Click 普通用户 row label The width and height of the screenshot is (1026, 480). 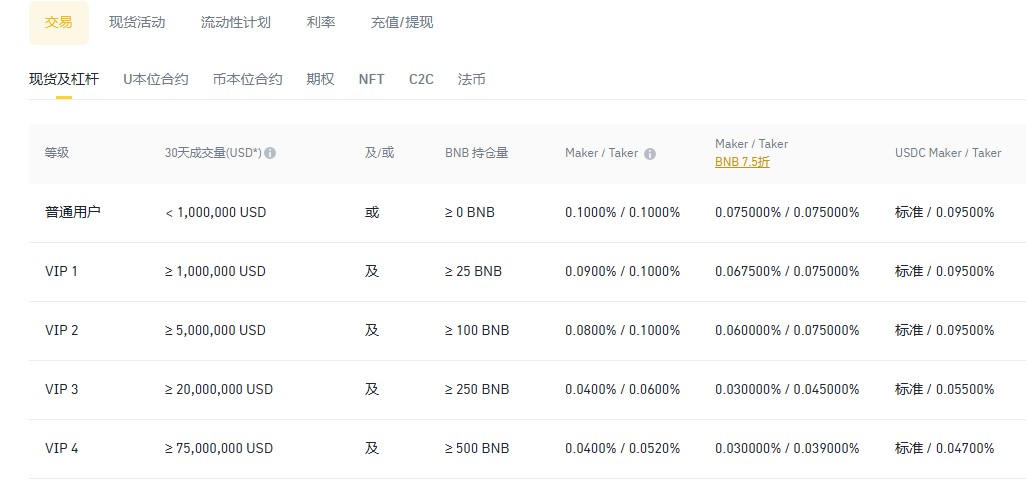[73, 213]
